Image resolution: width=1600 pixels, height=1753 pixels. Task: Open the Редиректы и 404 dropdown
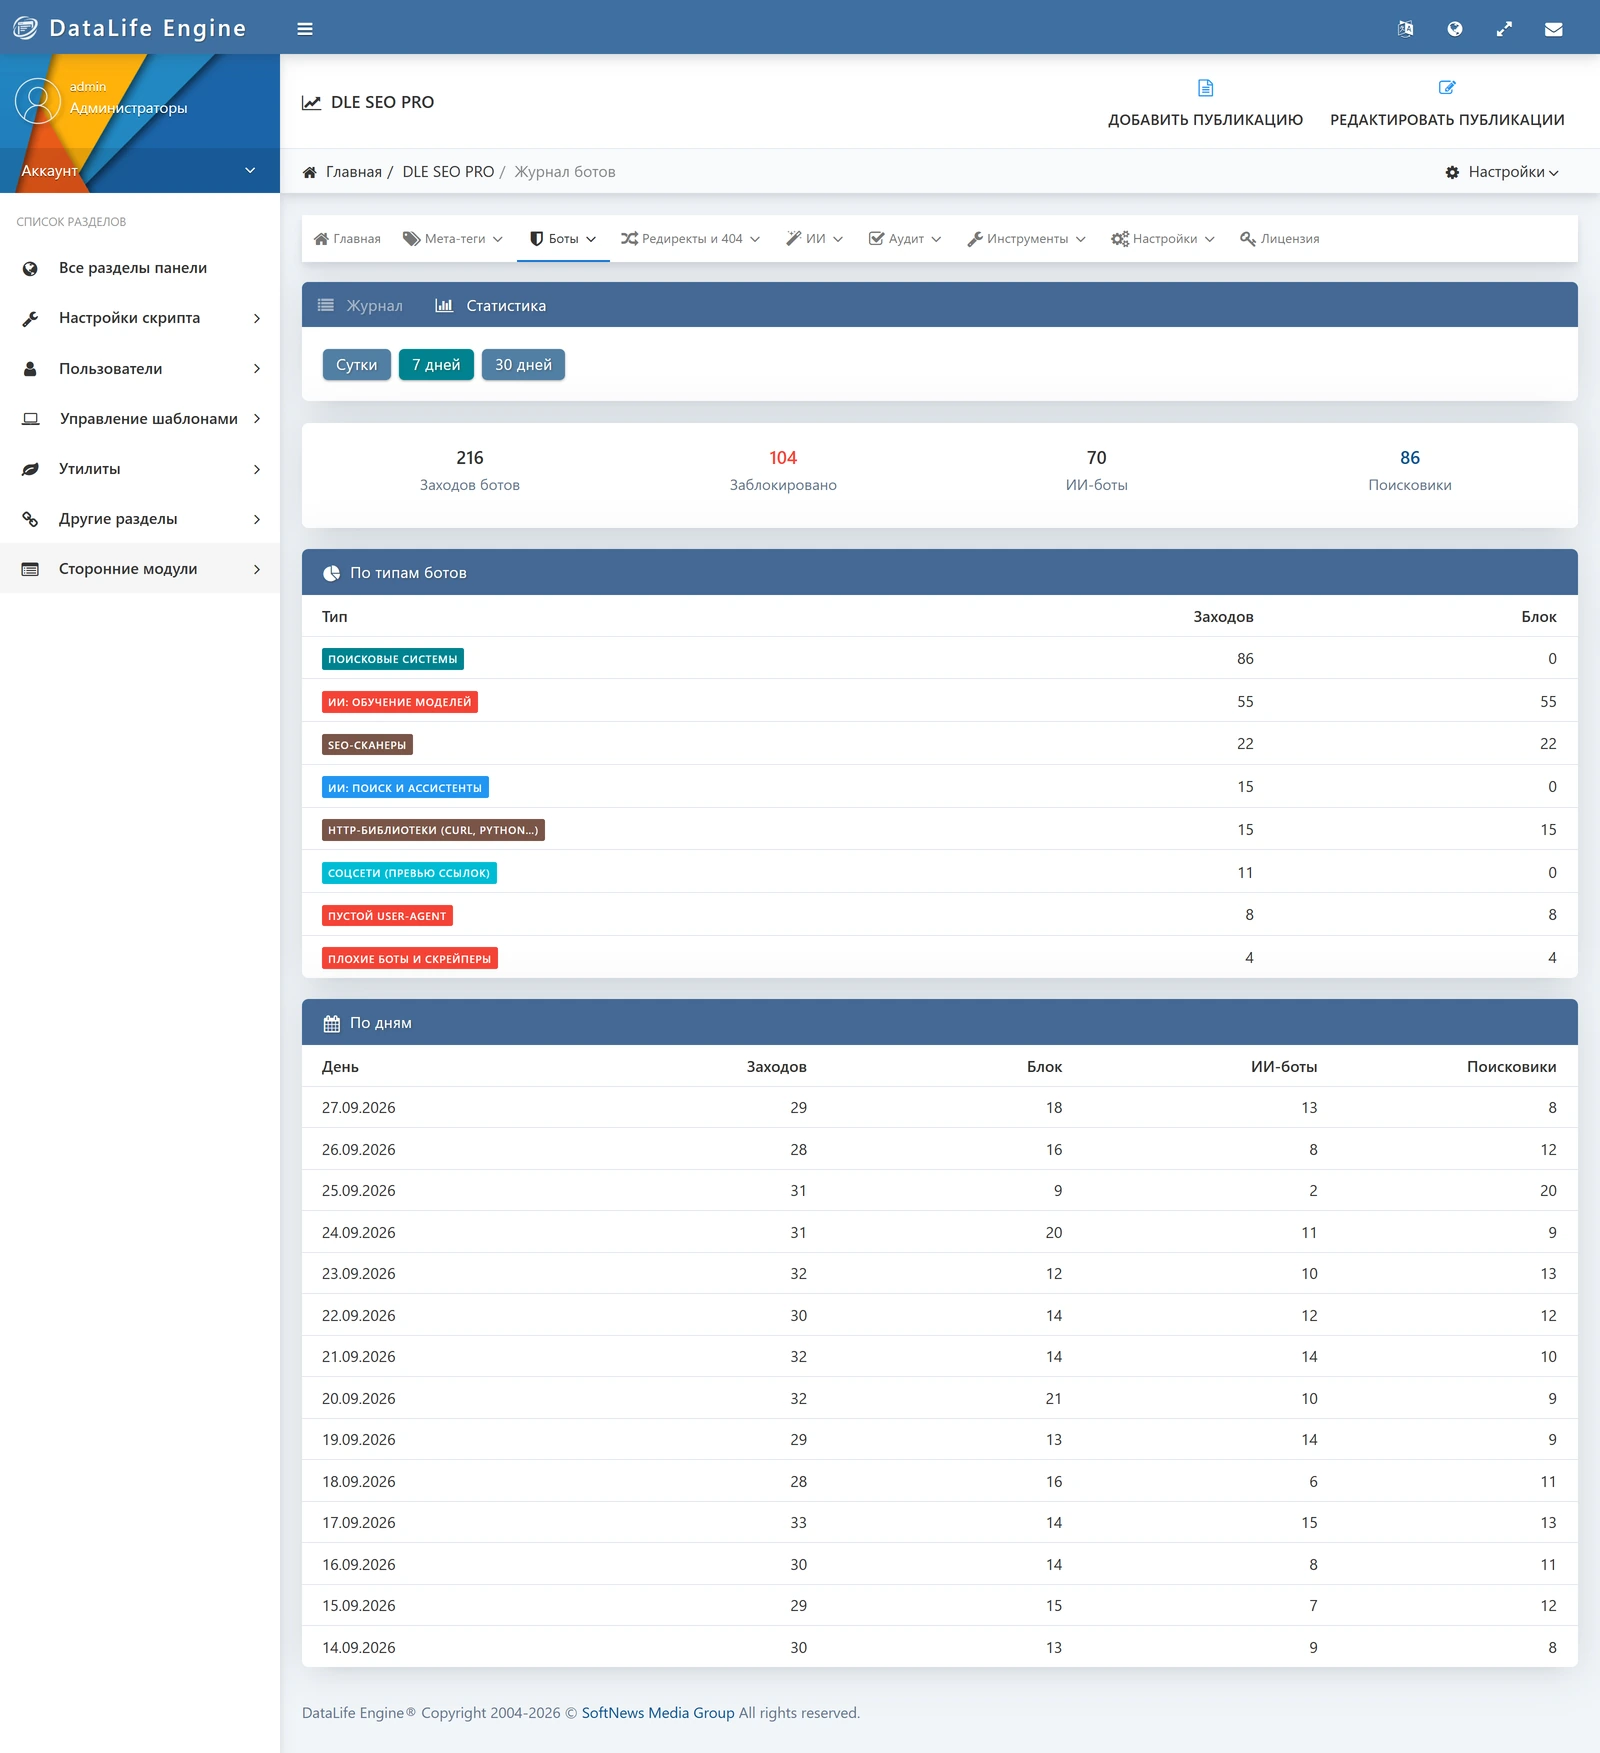[x=690, y=239]
